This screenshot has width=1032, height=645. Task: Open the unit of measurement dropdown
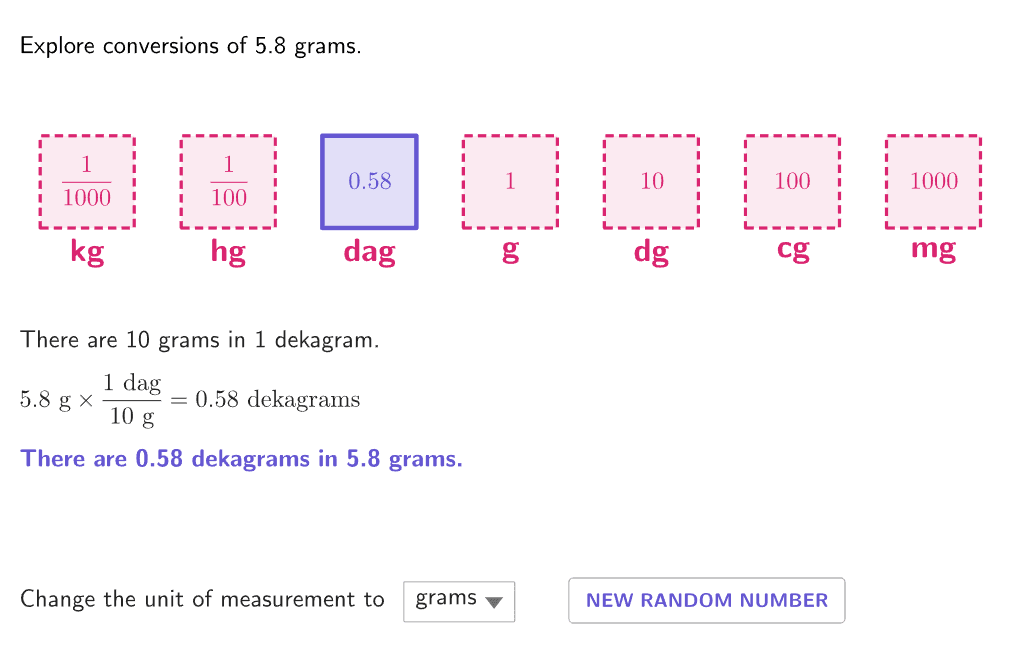(458, 601)
